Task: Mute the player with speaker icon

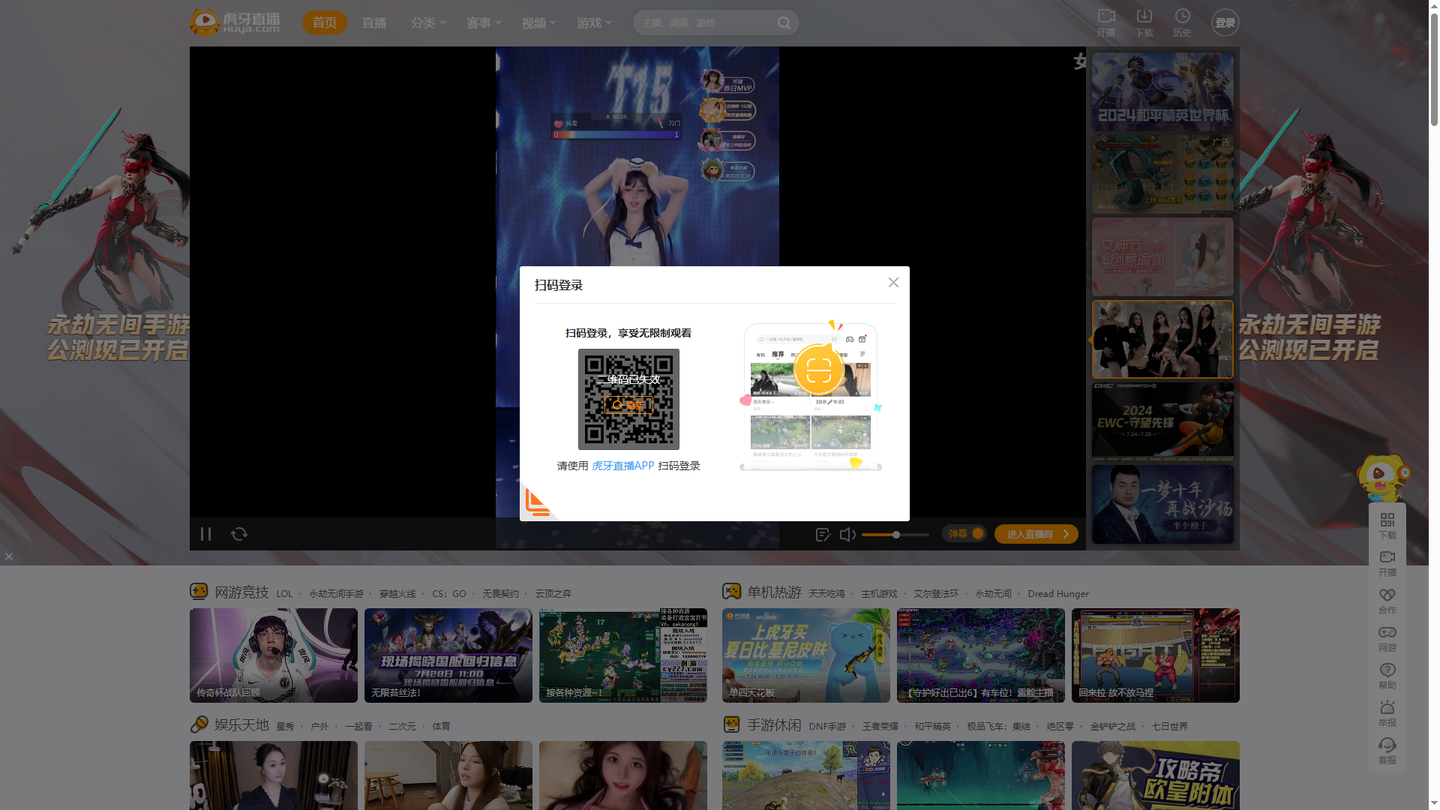Action: click(x=847, y=534)
